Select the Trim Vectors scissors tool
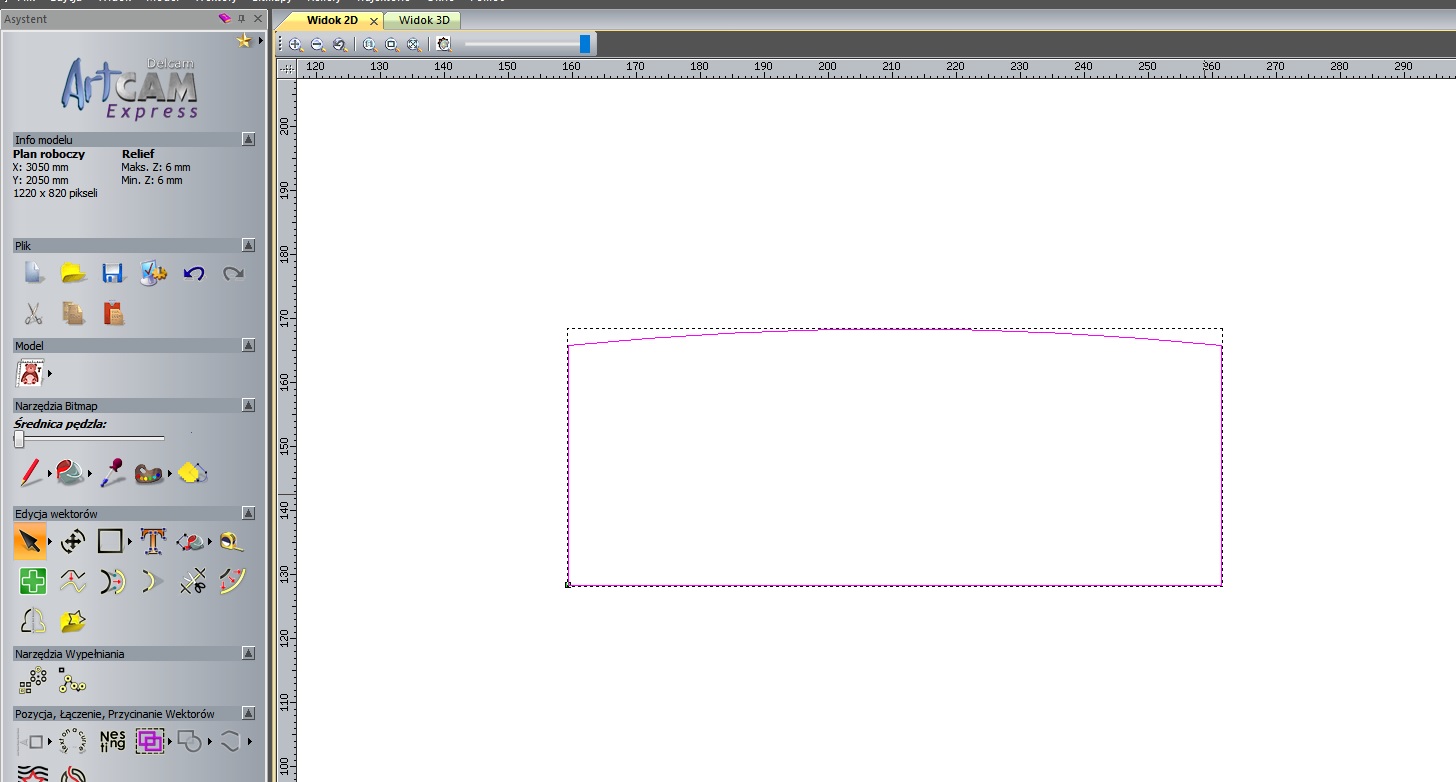Viewport: 1456px width, 782px height. click(x=193, y=581)
